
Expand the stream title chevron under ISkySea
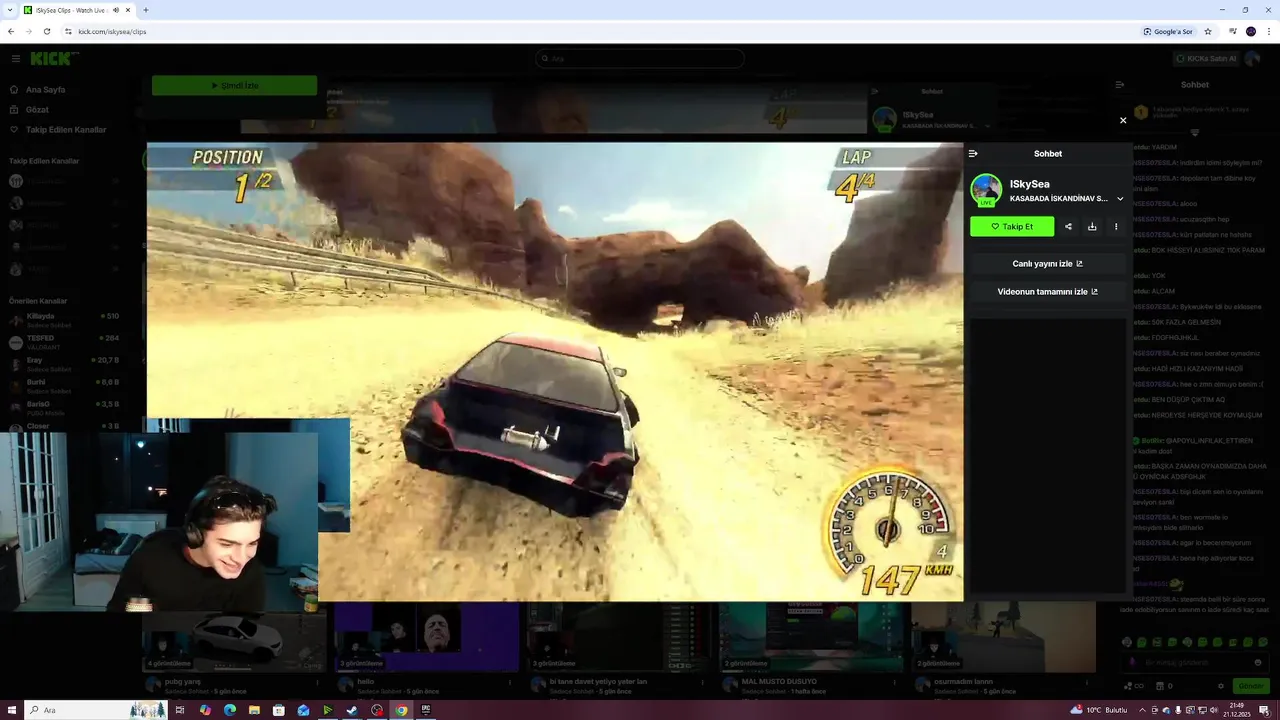pyautogui.click(x=1120, y=199)
